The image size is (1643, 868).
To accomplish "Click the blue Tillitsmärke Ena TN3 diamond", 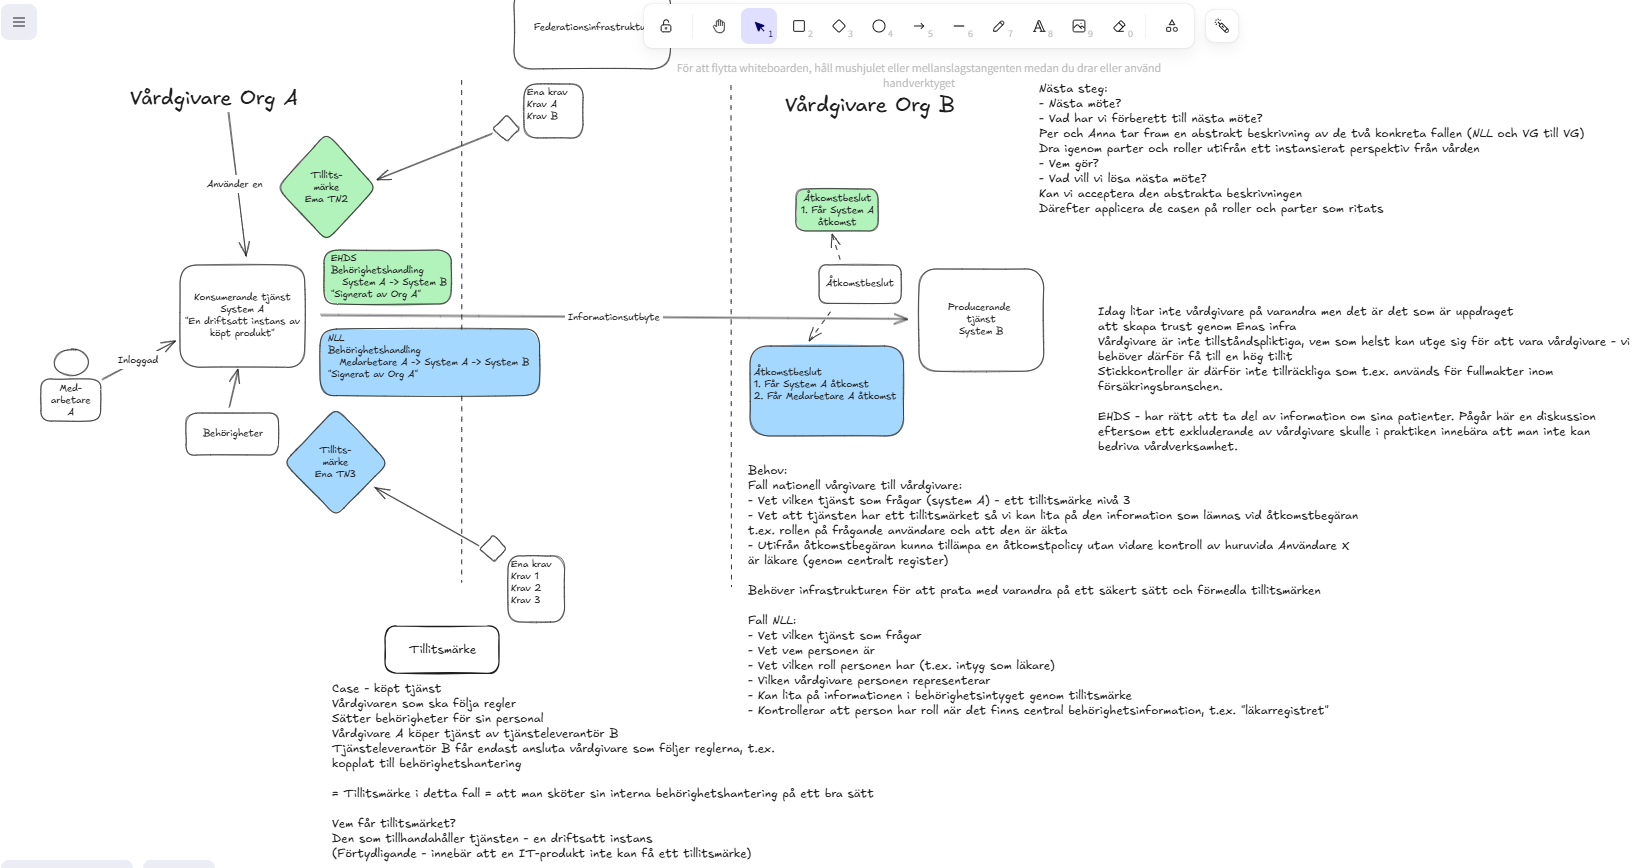I will [335, 462].
